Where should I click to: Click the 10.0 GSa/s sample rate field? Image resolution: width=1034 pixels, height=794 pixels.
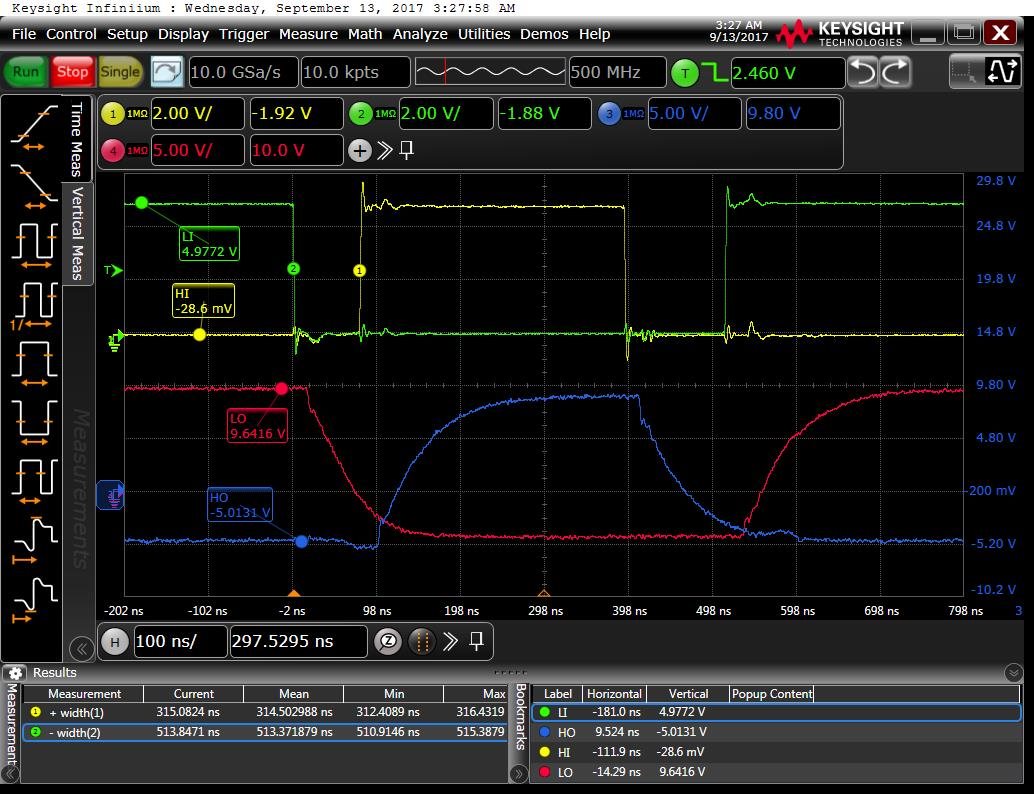point(243,72)
